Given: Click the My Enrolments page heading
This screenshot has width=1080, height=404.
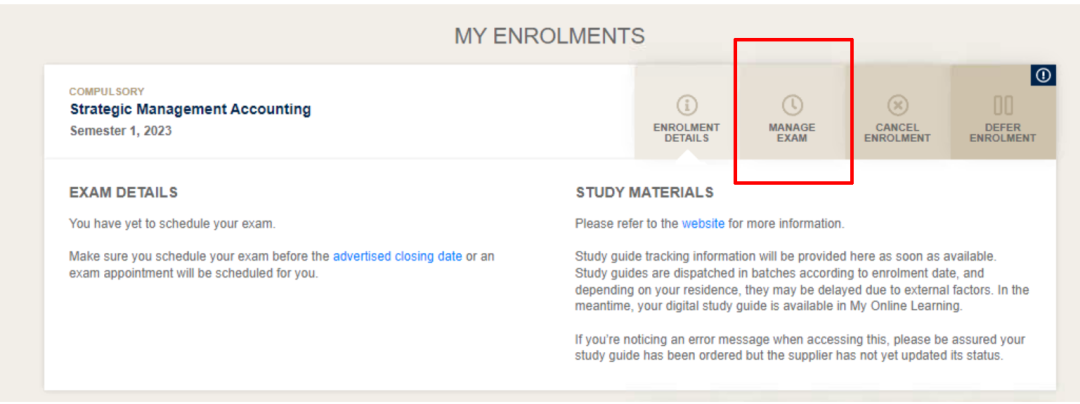Looking at the screenshot, I should pyautogui.click(x=549, y=36).
